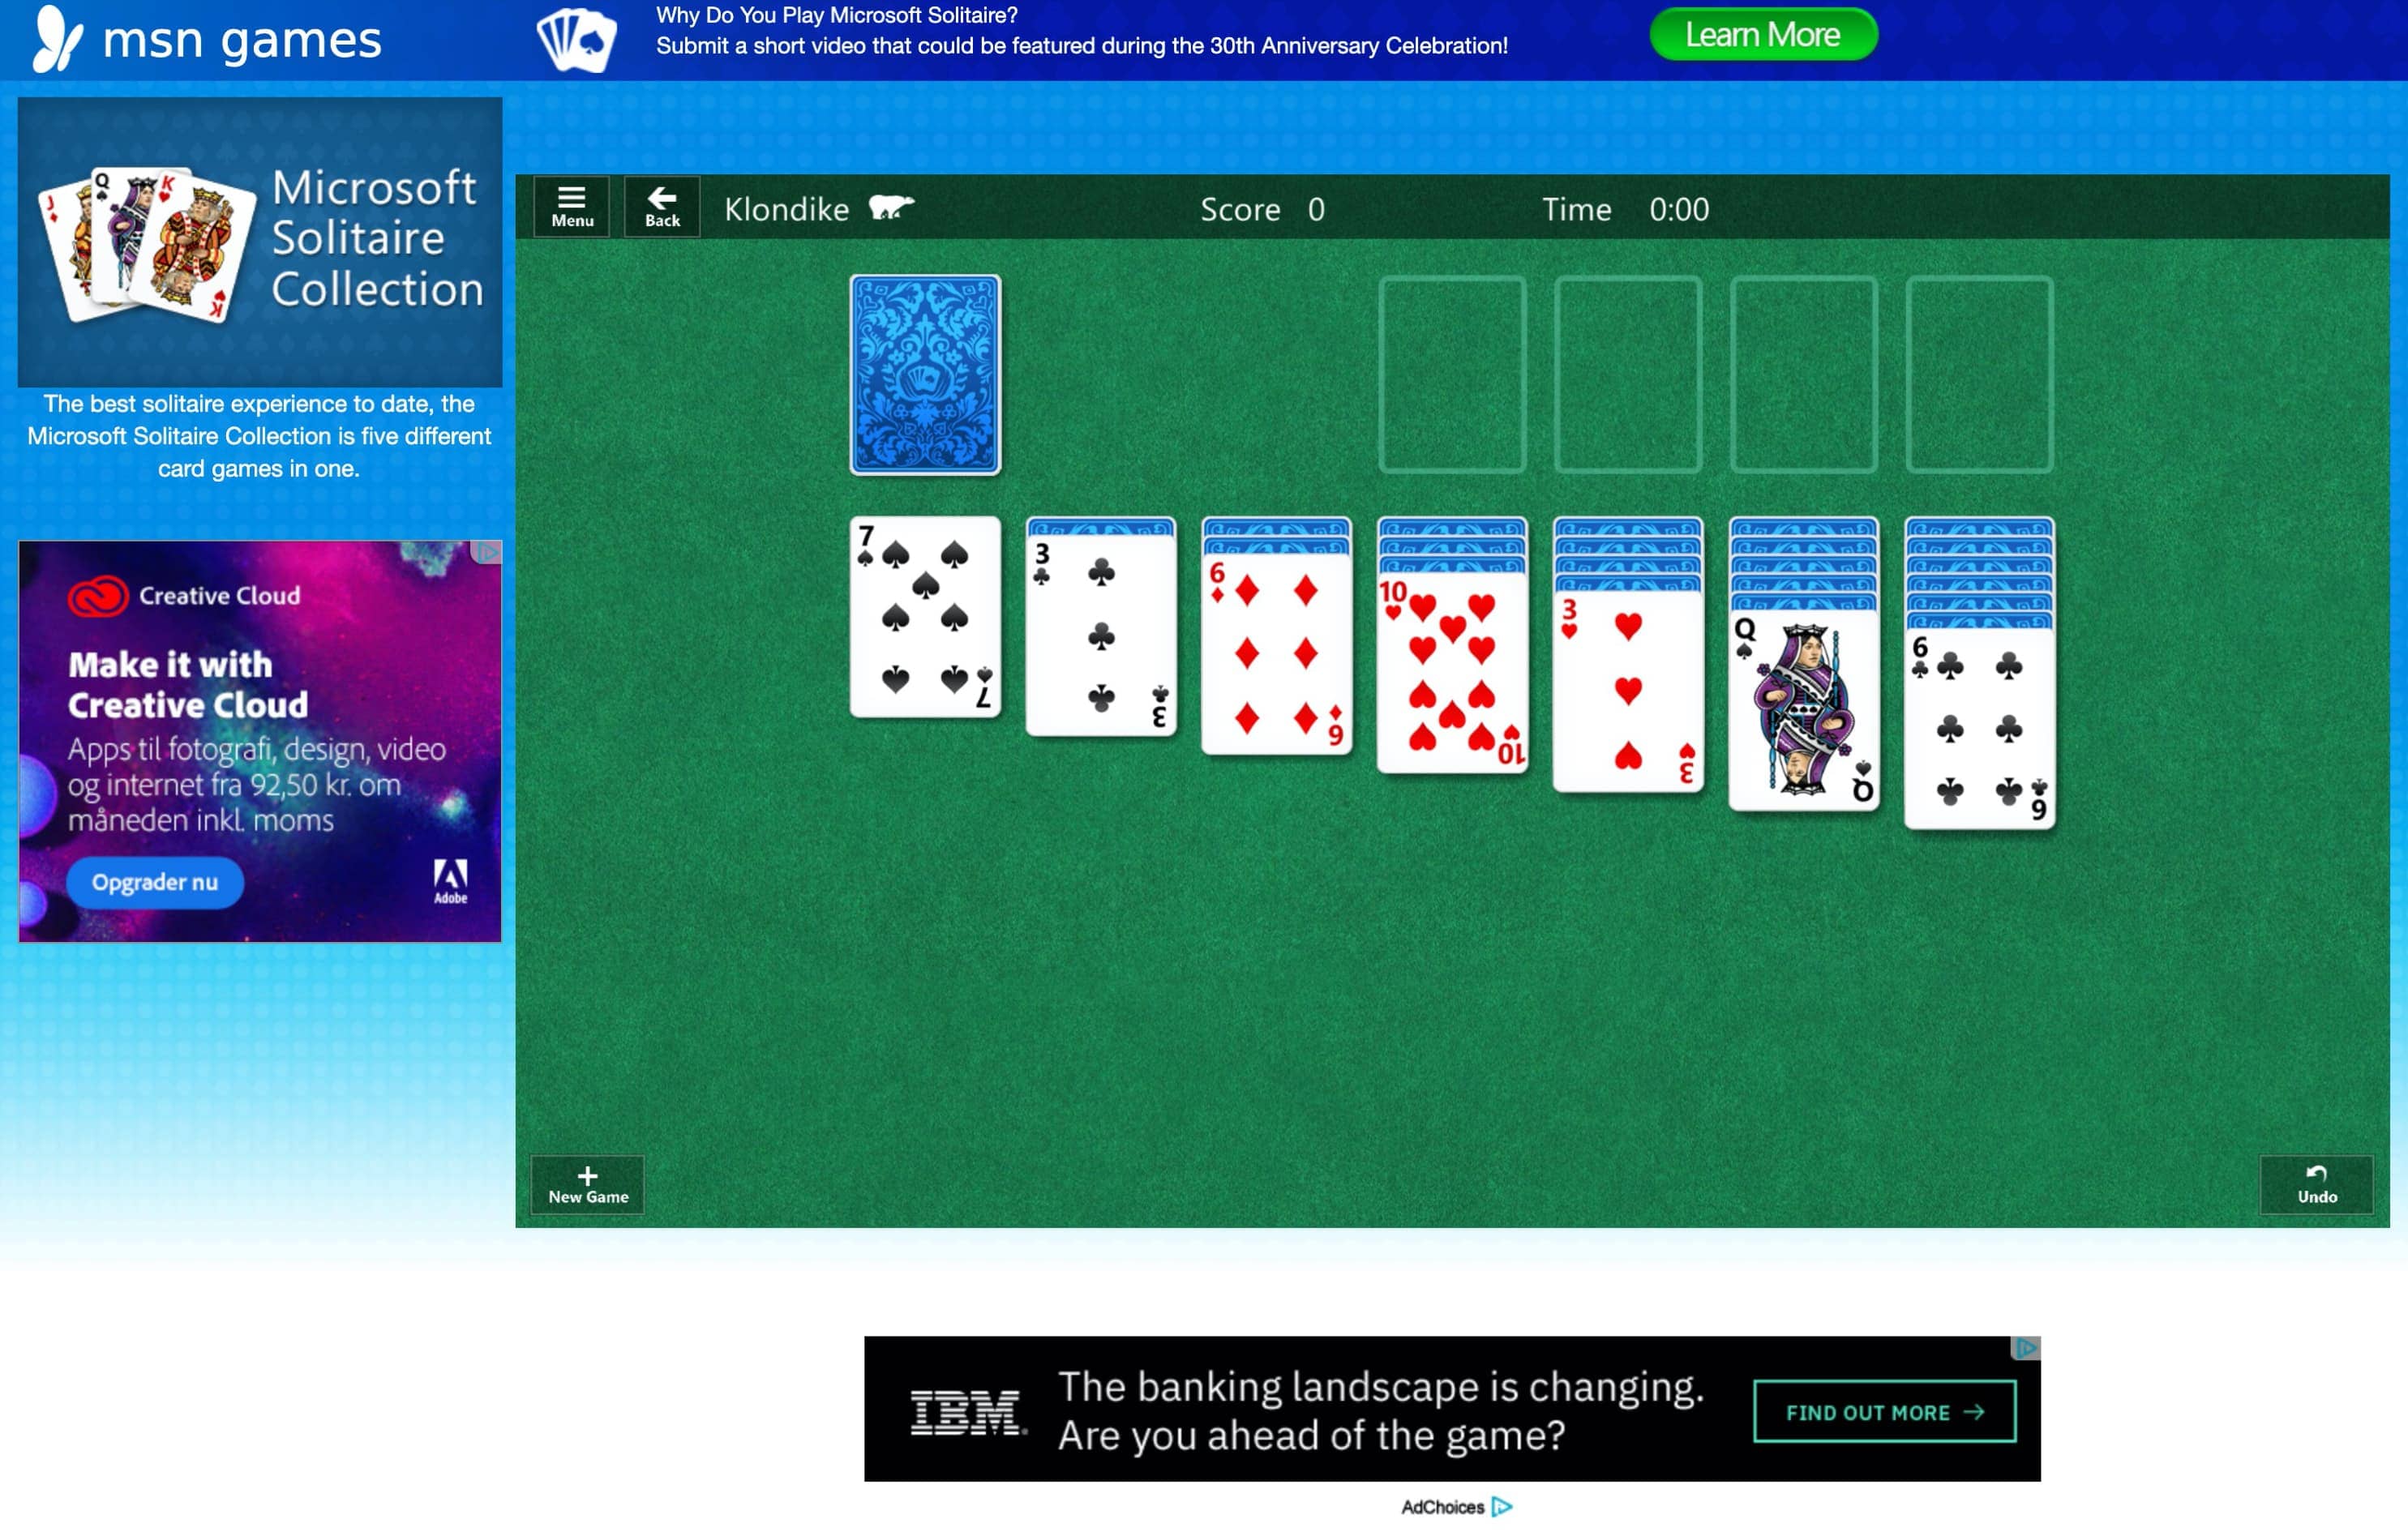Click the AdChoices link below the IBM ad
The image size is (2408, 1532).
pos(1443,1508)
